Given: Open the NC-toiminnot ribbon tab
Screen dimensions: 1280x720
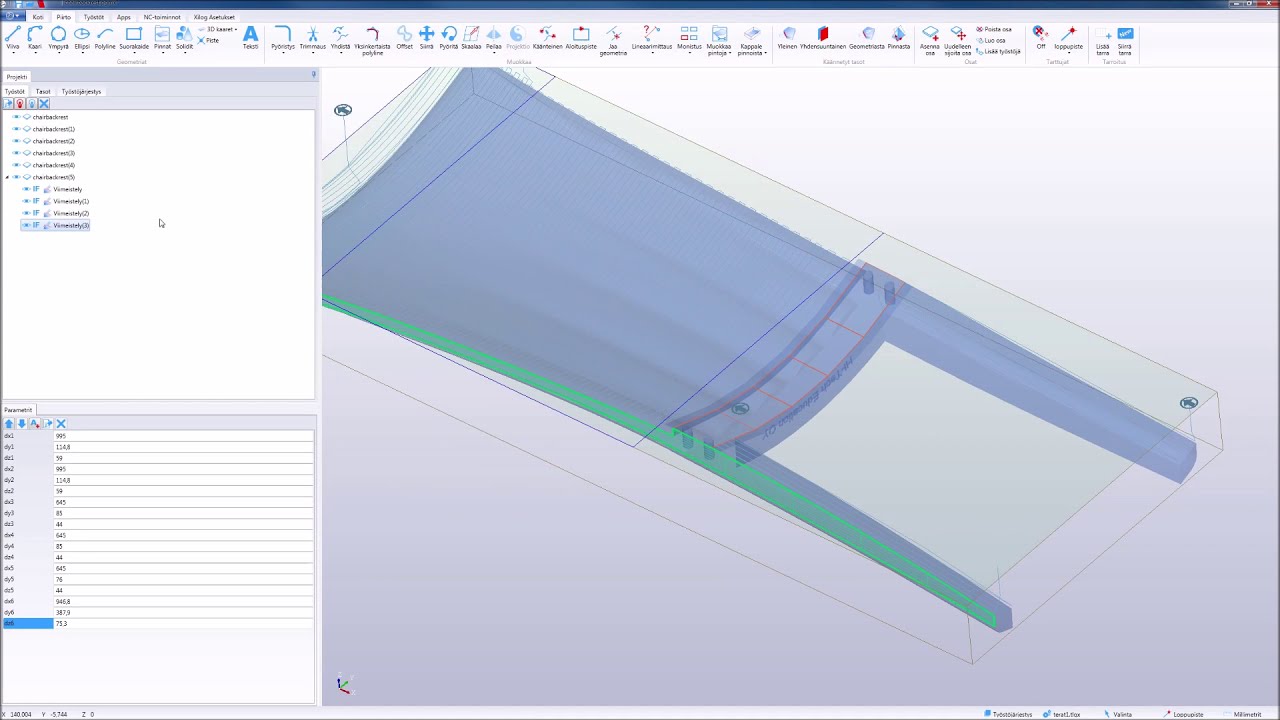Looking at the screenshot, I should click(x=162, y=17).
